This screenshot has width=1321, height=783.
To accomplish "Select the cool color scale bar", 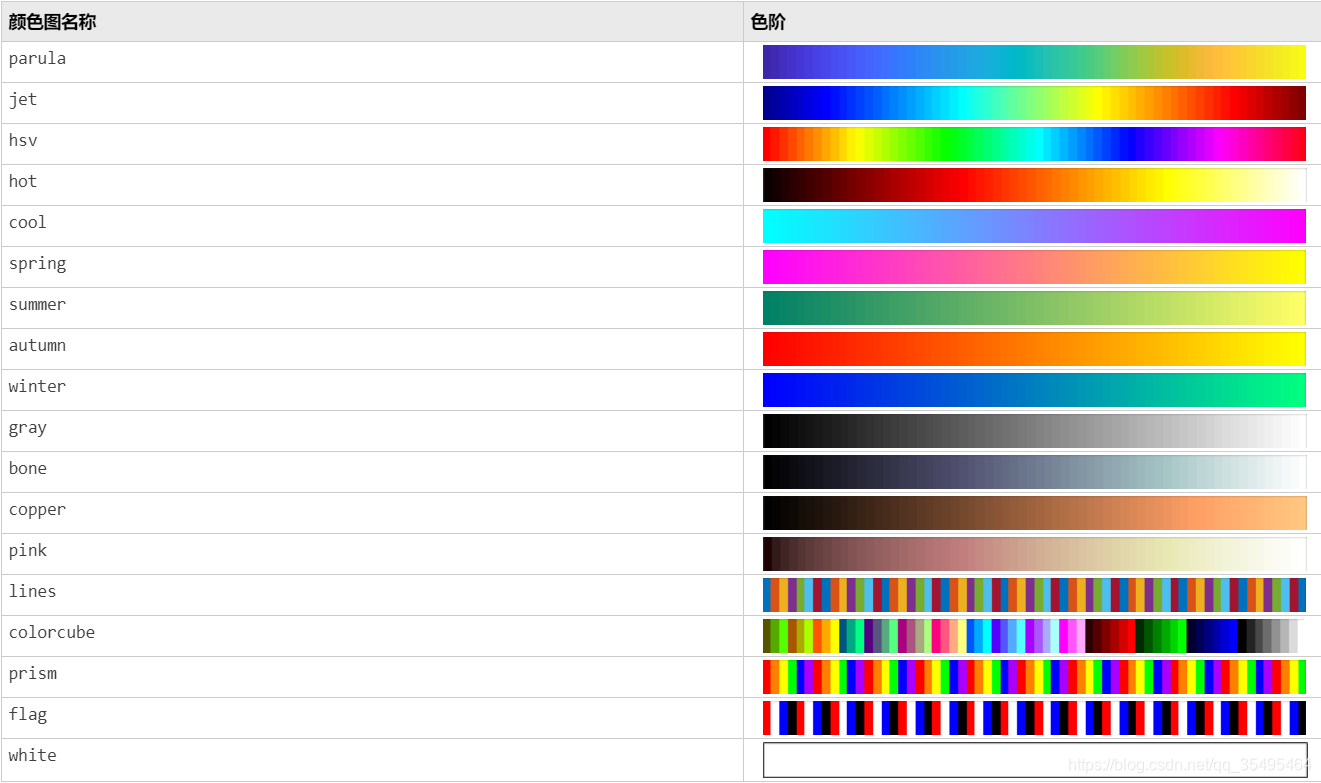I will coord(1034,226).
